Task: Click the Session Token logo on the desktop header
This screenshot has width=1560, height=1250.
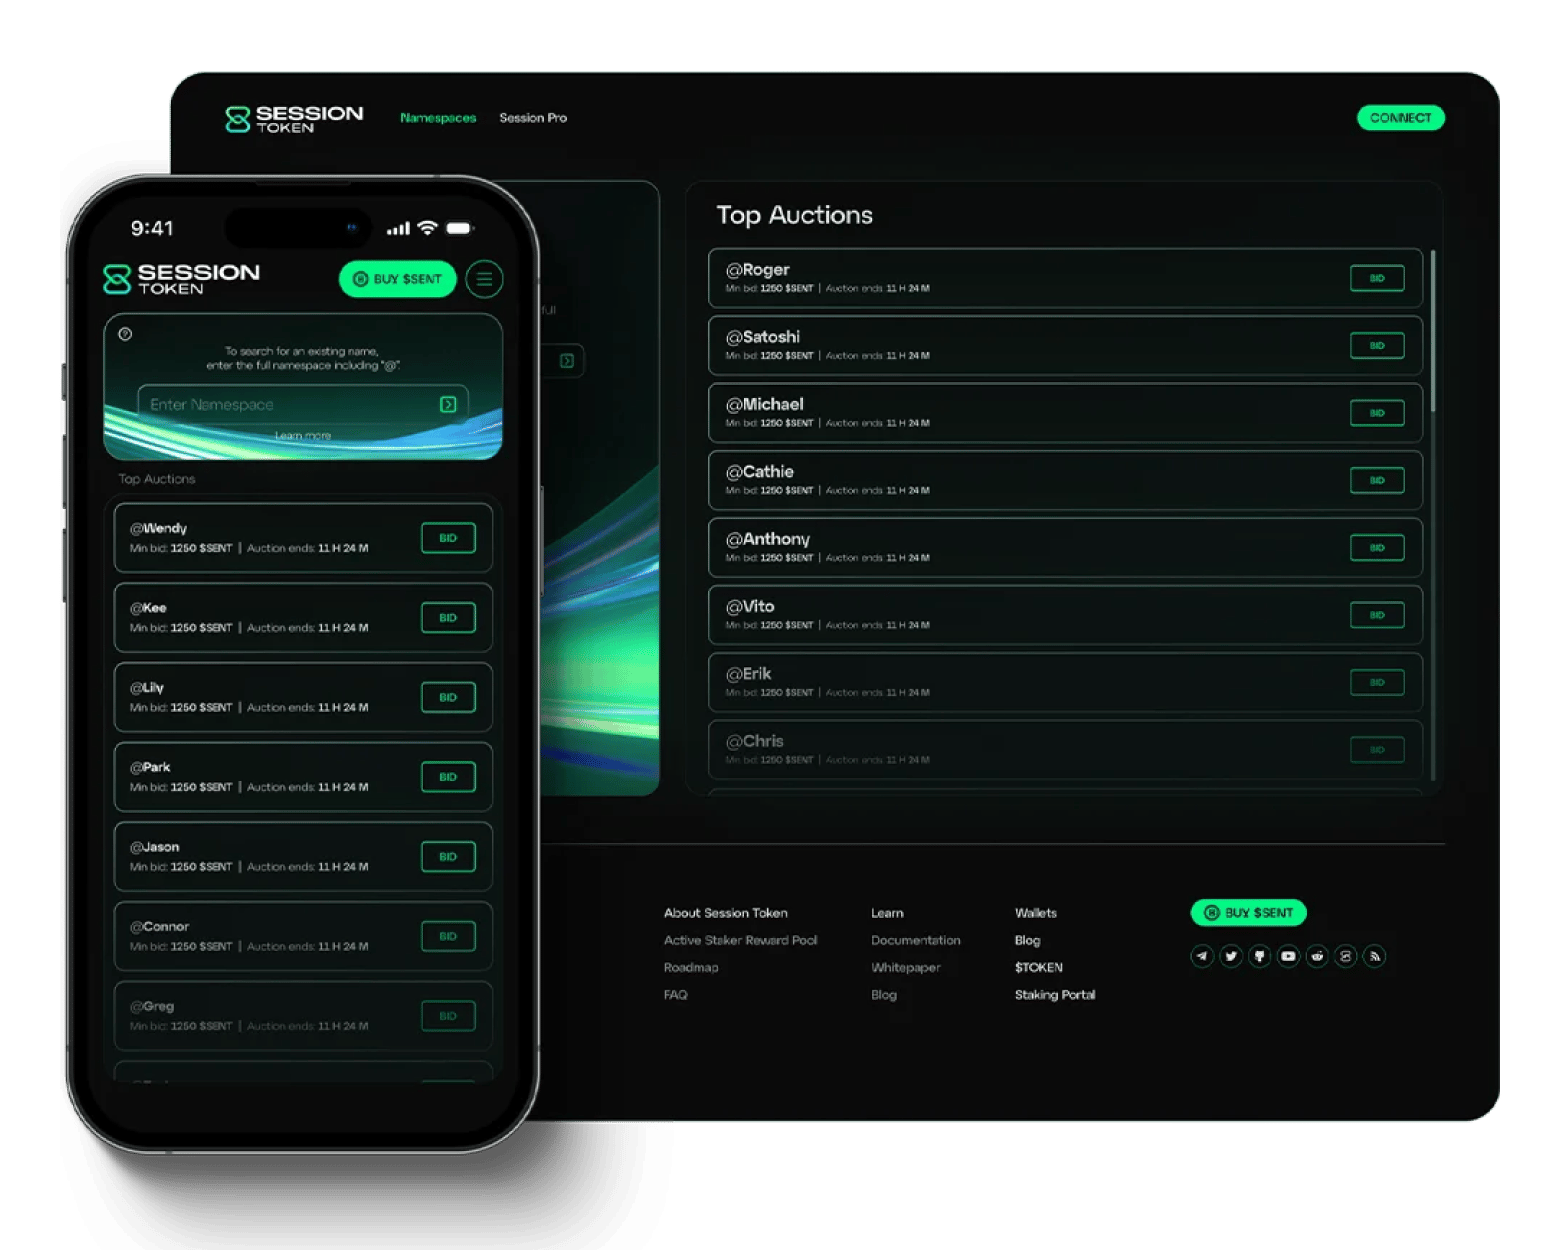Action: 294,119
